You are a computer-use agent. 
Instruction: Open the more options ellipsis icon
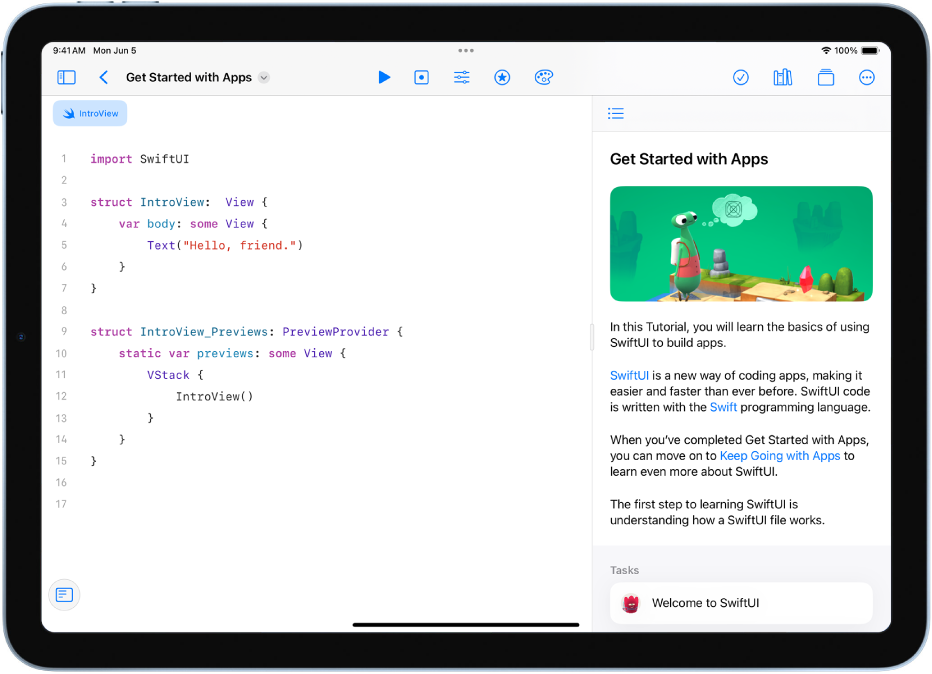tap(867, 77)
